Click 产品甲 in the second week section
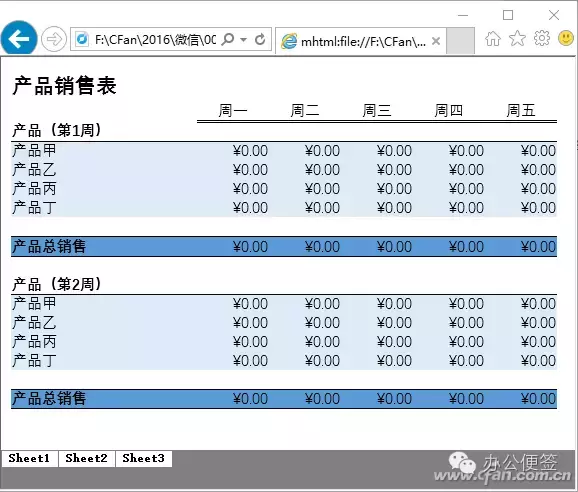The image size is (578, 492). [x=34, y=304]
